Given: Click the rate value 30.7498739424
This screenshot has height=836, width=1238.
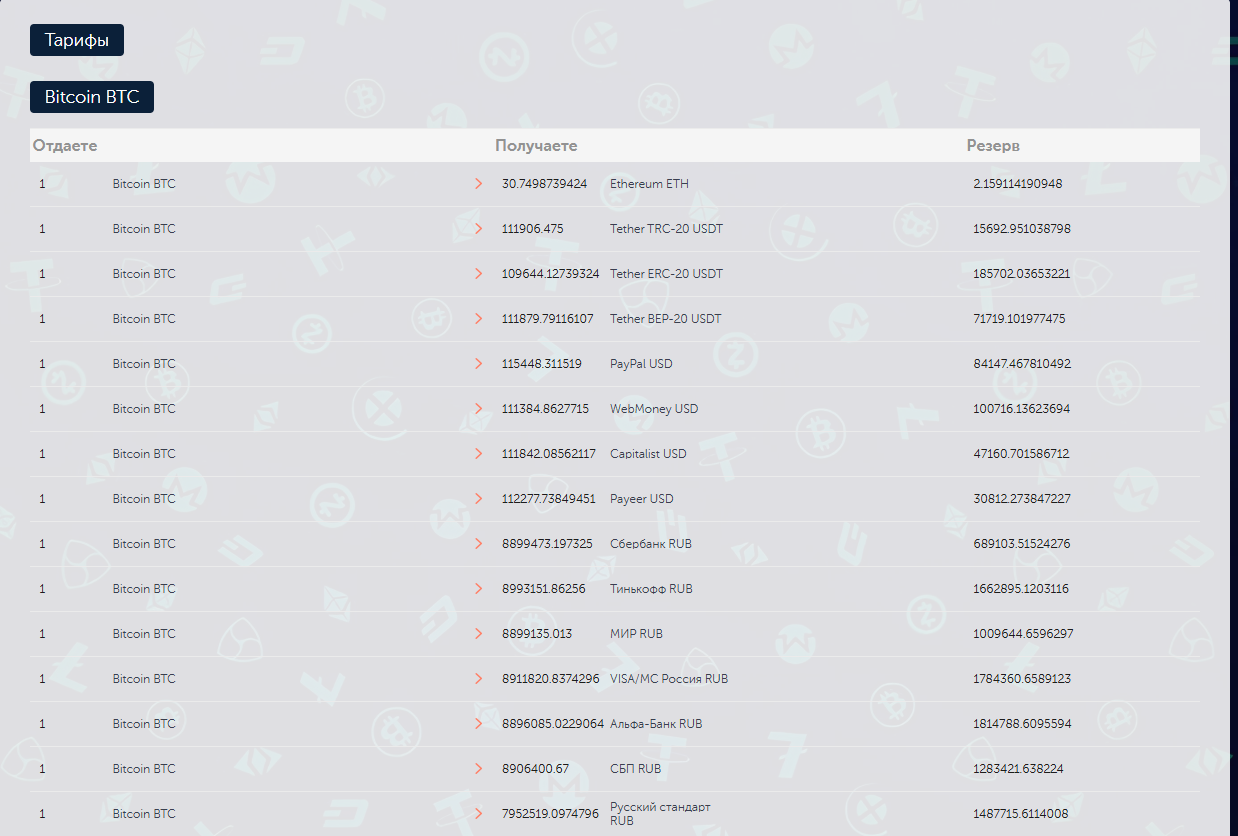Looking at the screenshot, I should click(545, 184).
